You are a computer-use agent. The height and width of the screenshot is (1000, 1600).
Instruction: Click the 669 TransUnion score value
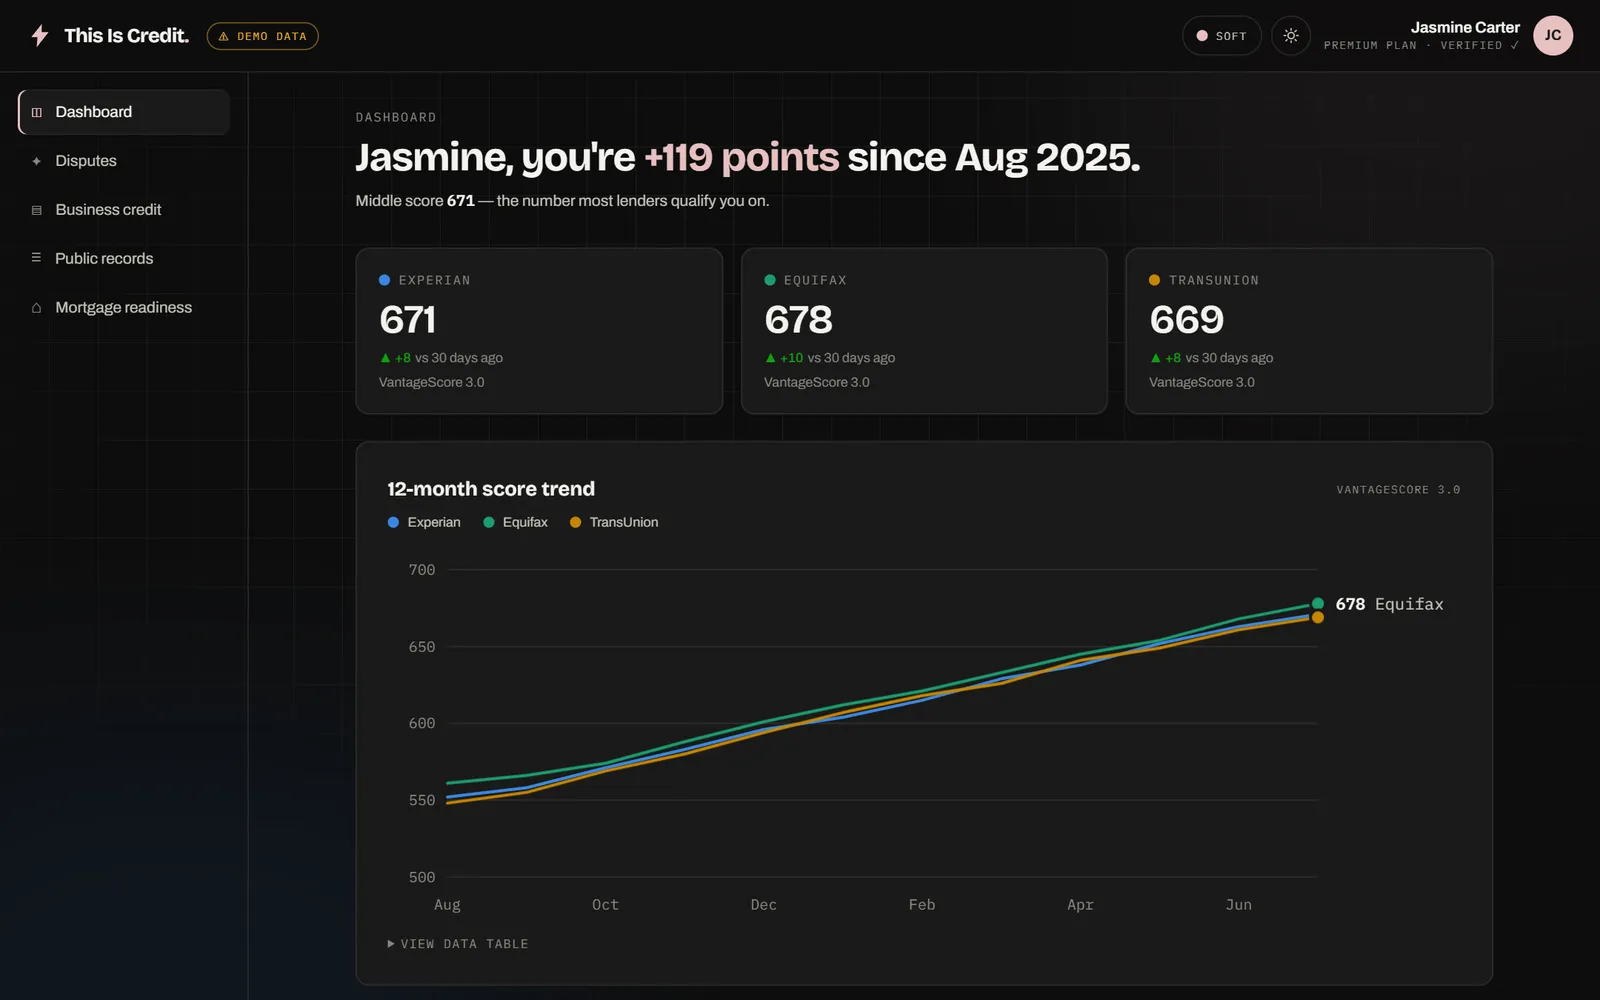(x=1187, y=320)
